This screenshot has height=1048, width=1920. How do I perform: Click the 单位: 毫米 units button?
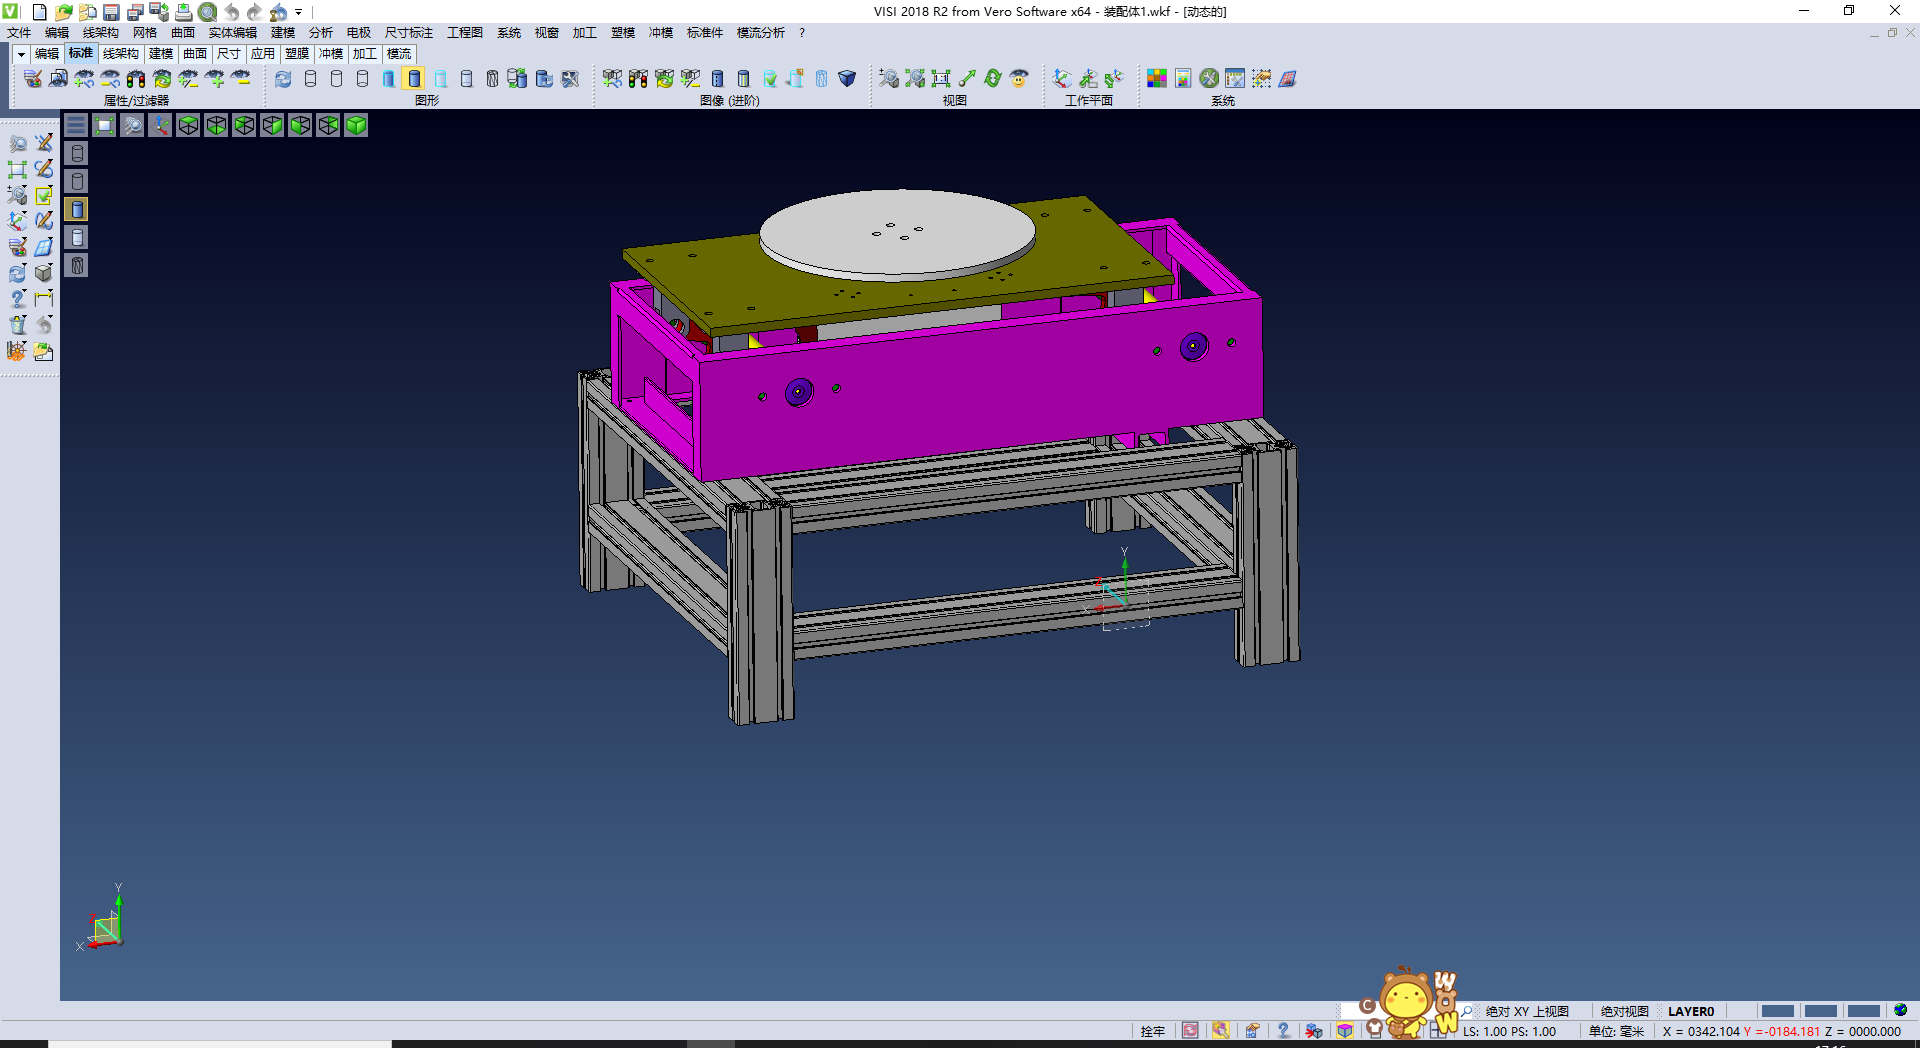click(1616, 1031)
